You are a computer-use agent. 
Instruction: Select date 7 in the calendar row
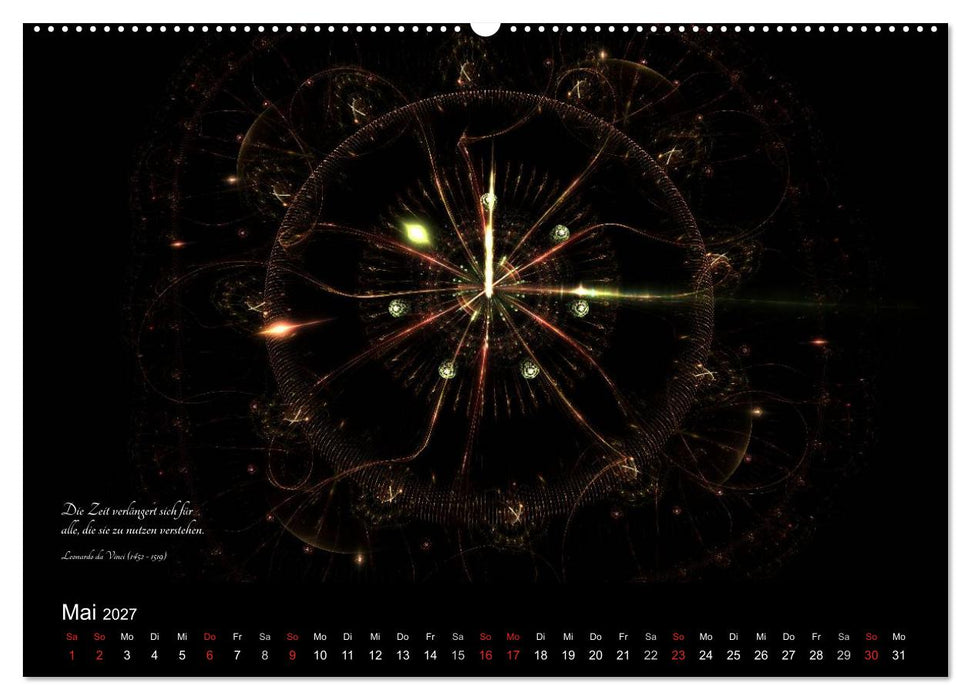click(x=237, y=655)
